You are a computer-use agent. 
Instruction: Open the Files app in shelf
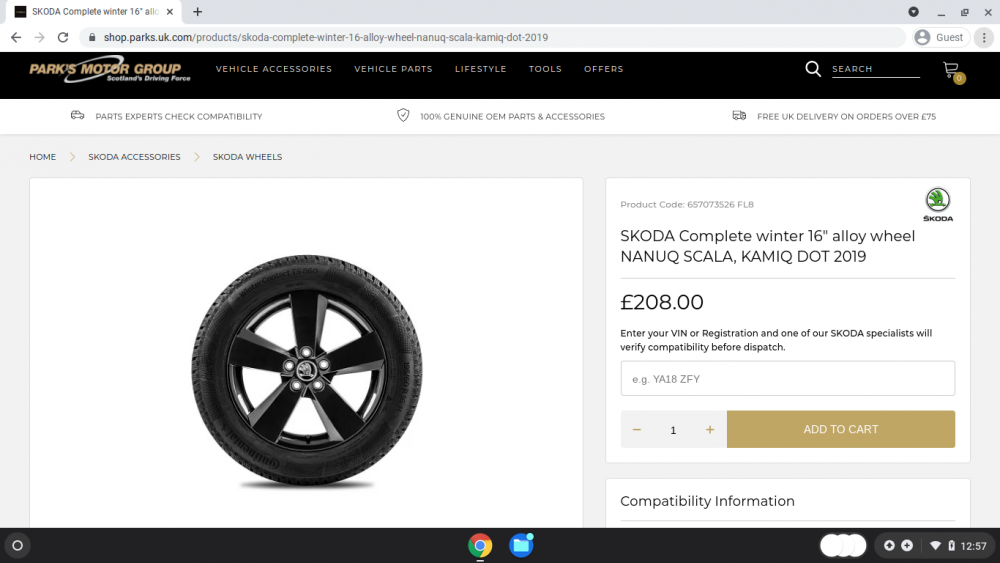521,546
